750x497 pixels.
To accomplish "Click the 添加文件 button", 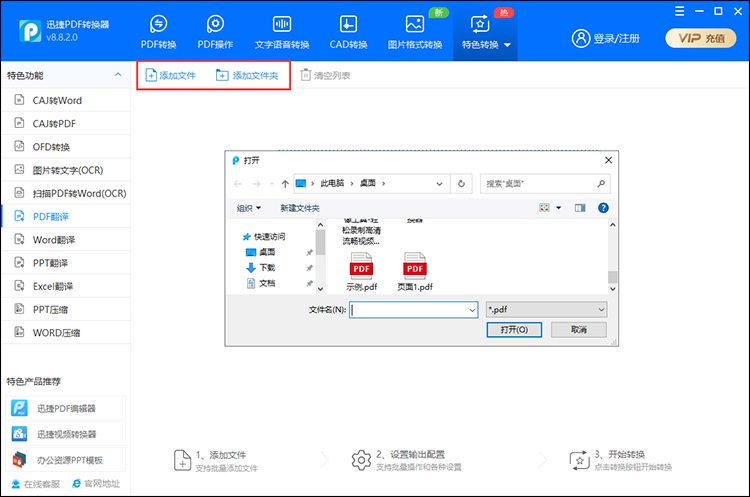I will (171, 75).
